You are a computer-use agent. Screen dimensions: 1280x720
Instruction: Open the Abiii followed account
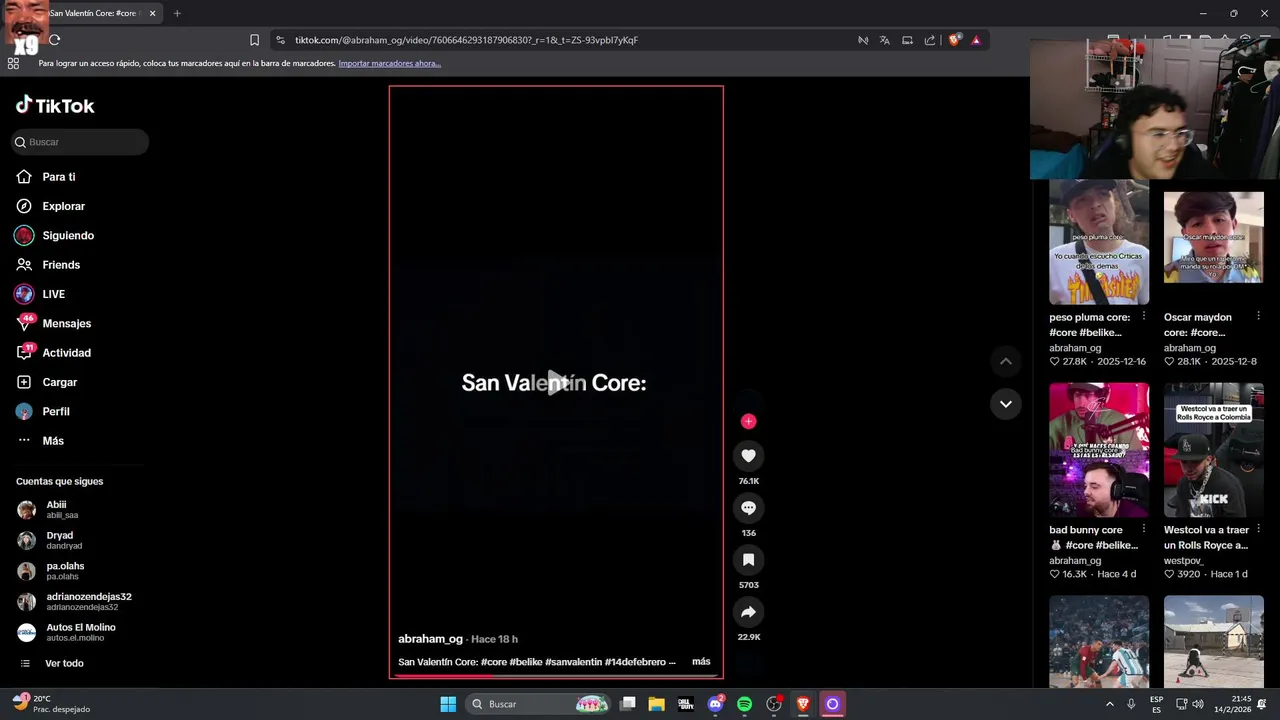(x=62, y=509)
